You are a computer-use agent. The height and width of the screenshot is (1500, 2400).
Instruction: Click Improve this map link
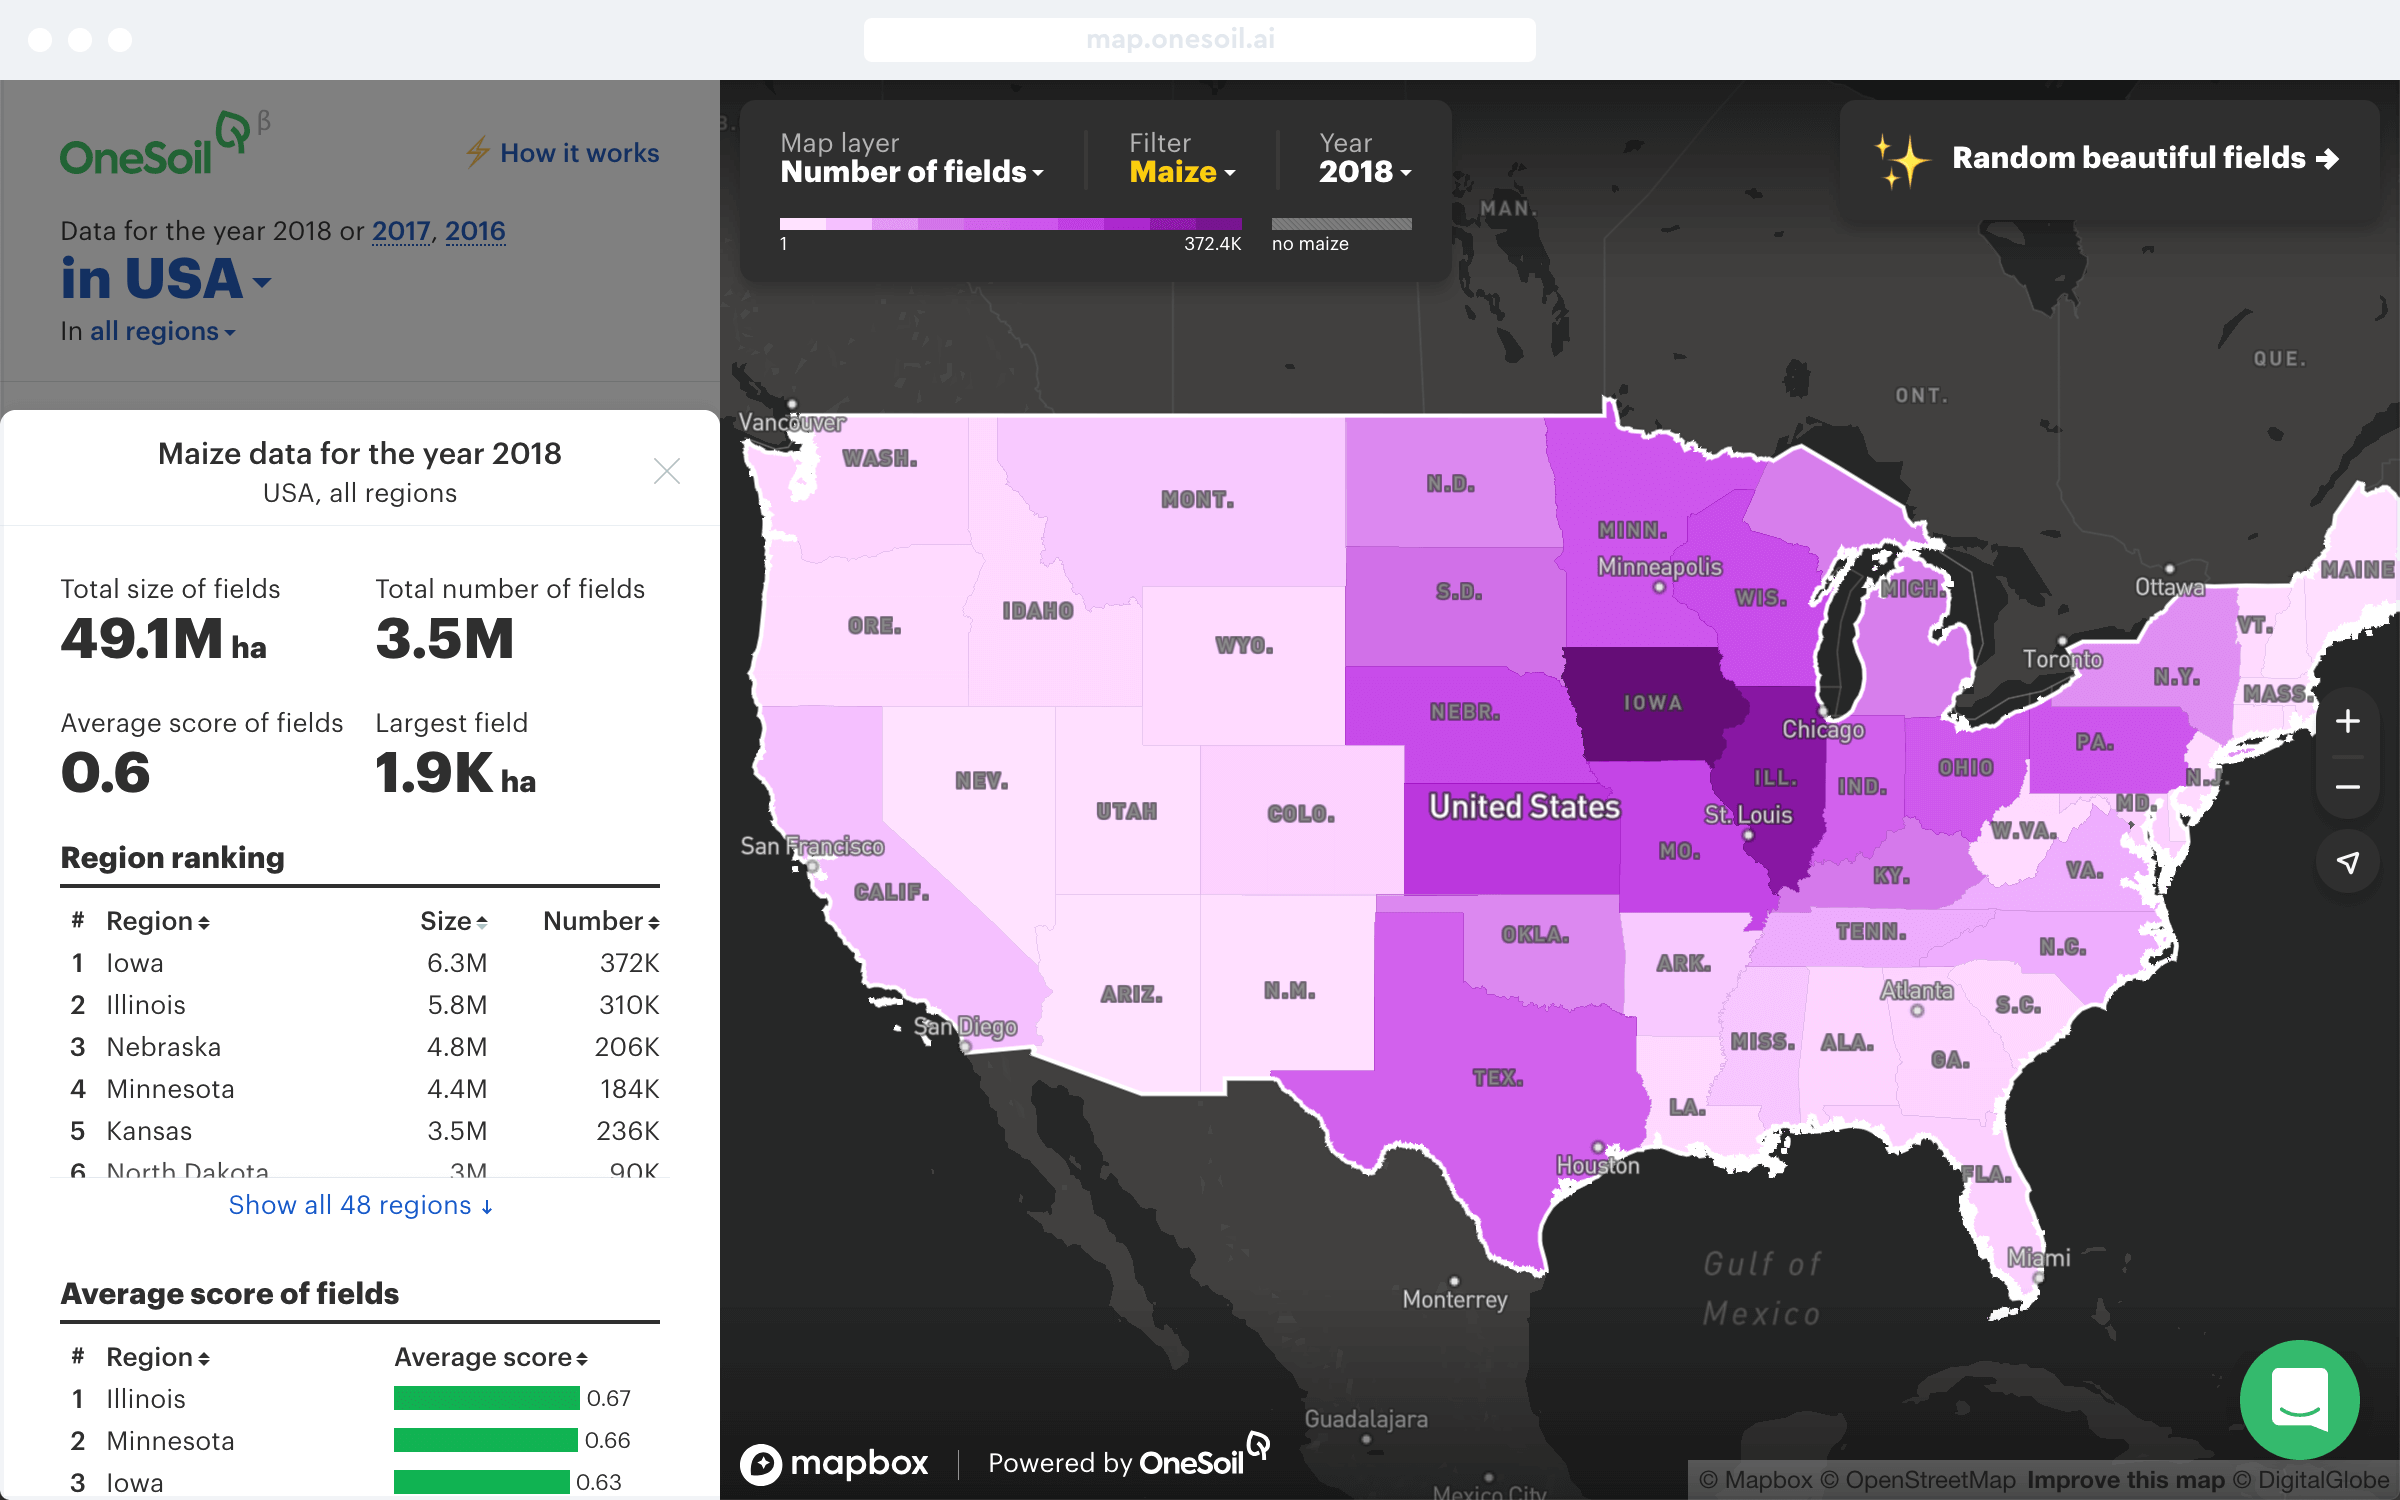point(2125,1480)
